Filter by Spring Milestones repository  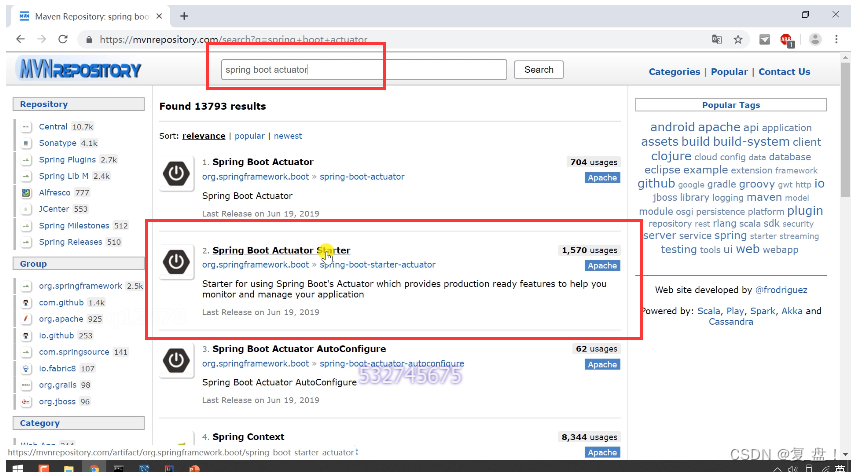tap(74, 225)
